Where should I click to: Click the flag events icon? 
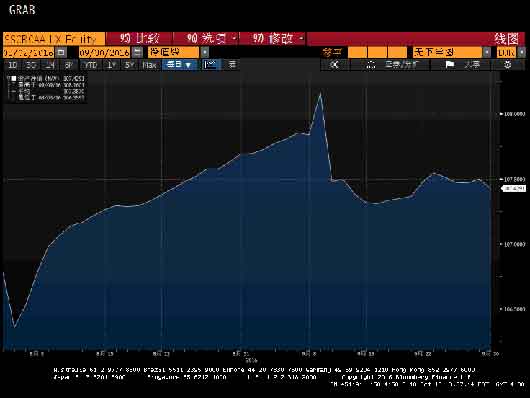pyautogui.click(x=449, y=64)
